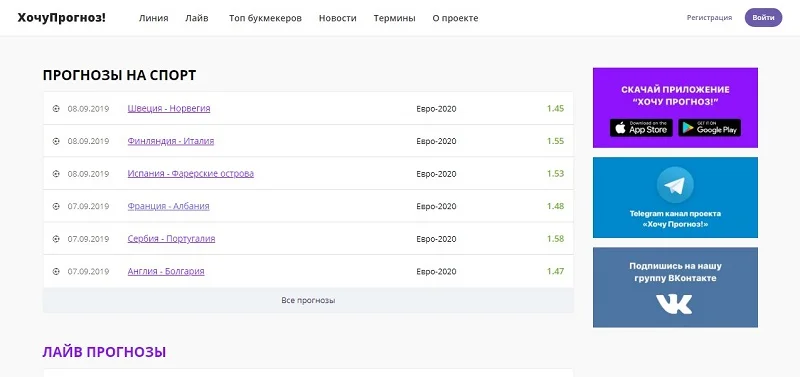The width and height of the screenshot is (800, 377).
Task: Open Топ букмекеров in the navigation
Action: (x=265, y=18)
